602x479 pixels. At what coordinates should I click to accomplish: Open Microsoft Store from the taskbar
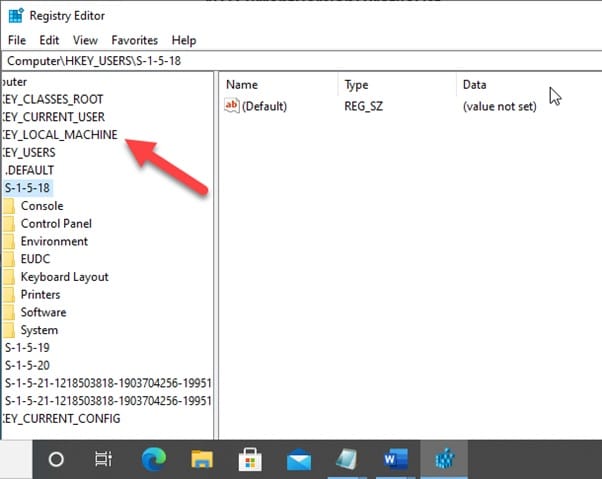pyautogui.click(x=250, y=459)
